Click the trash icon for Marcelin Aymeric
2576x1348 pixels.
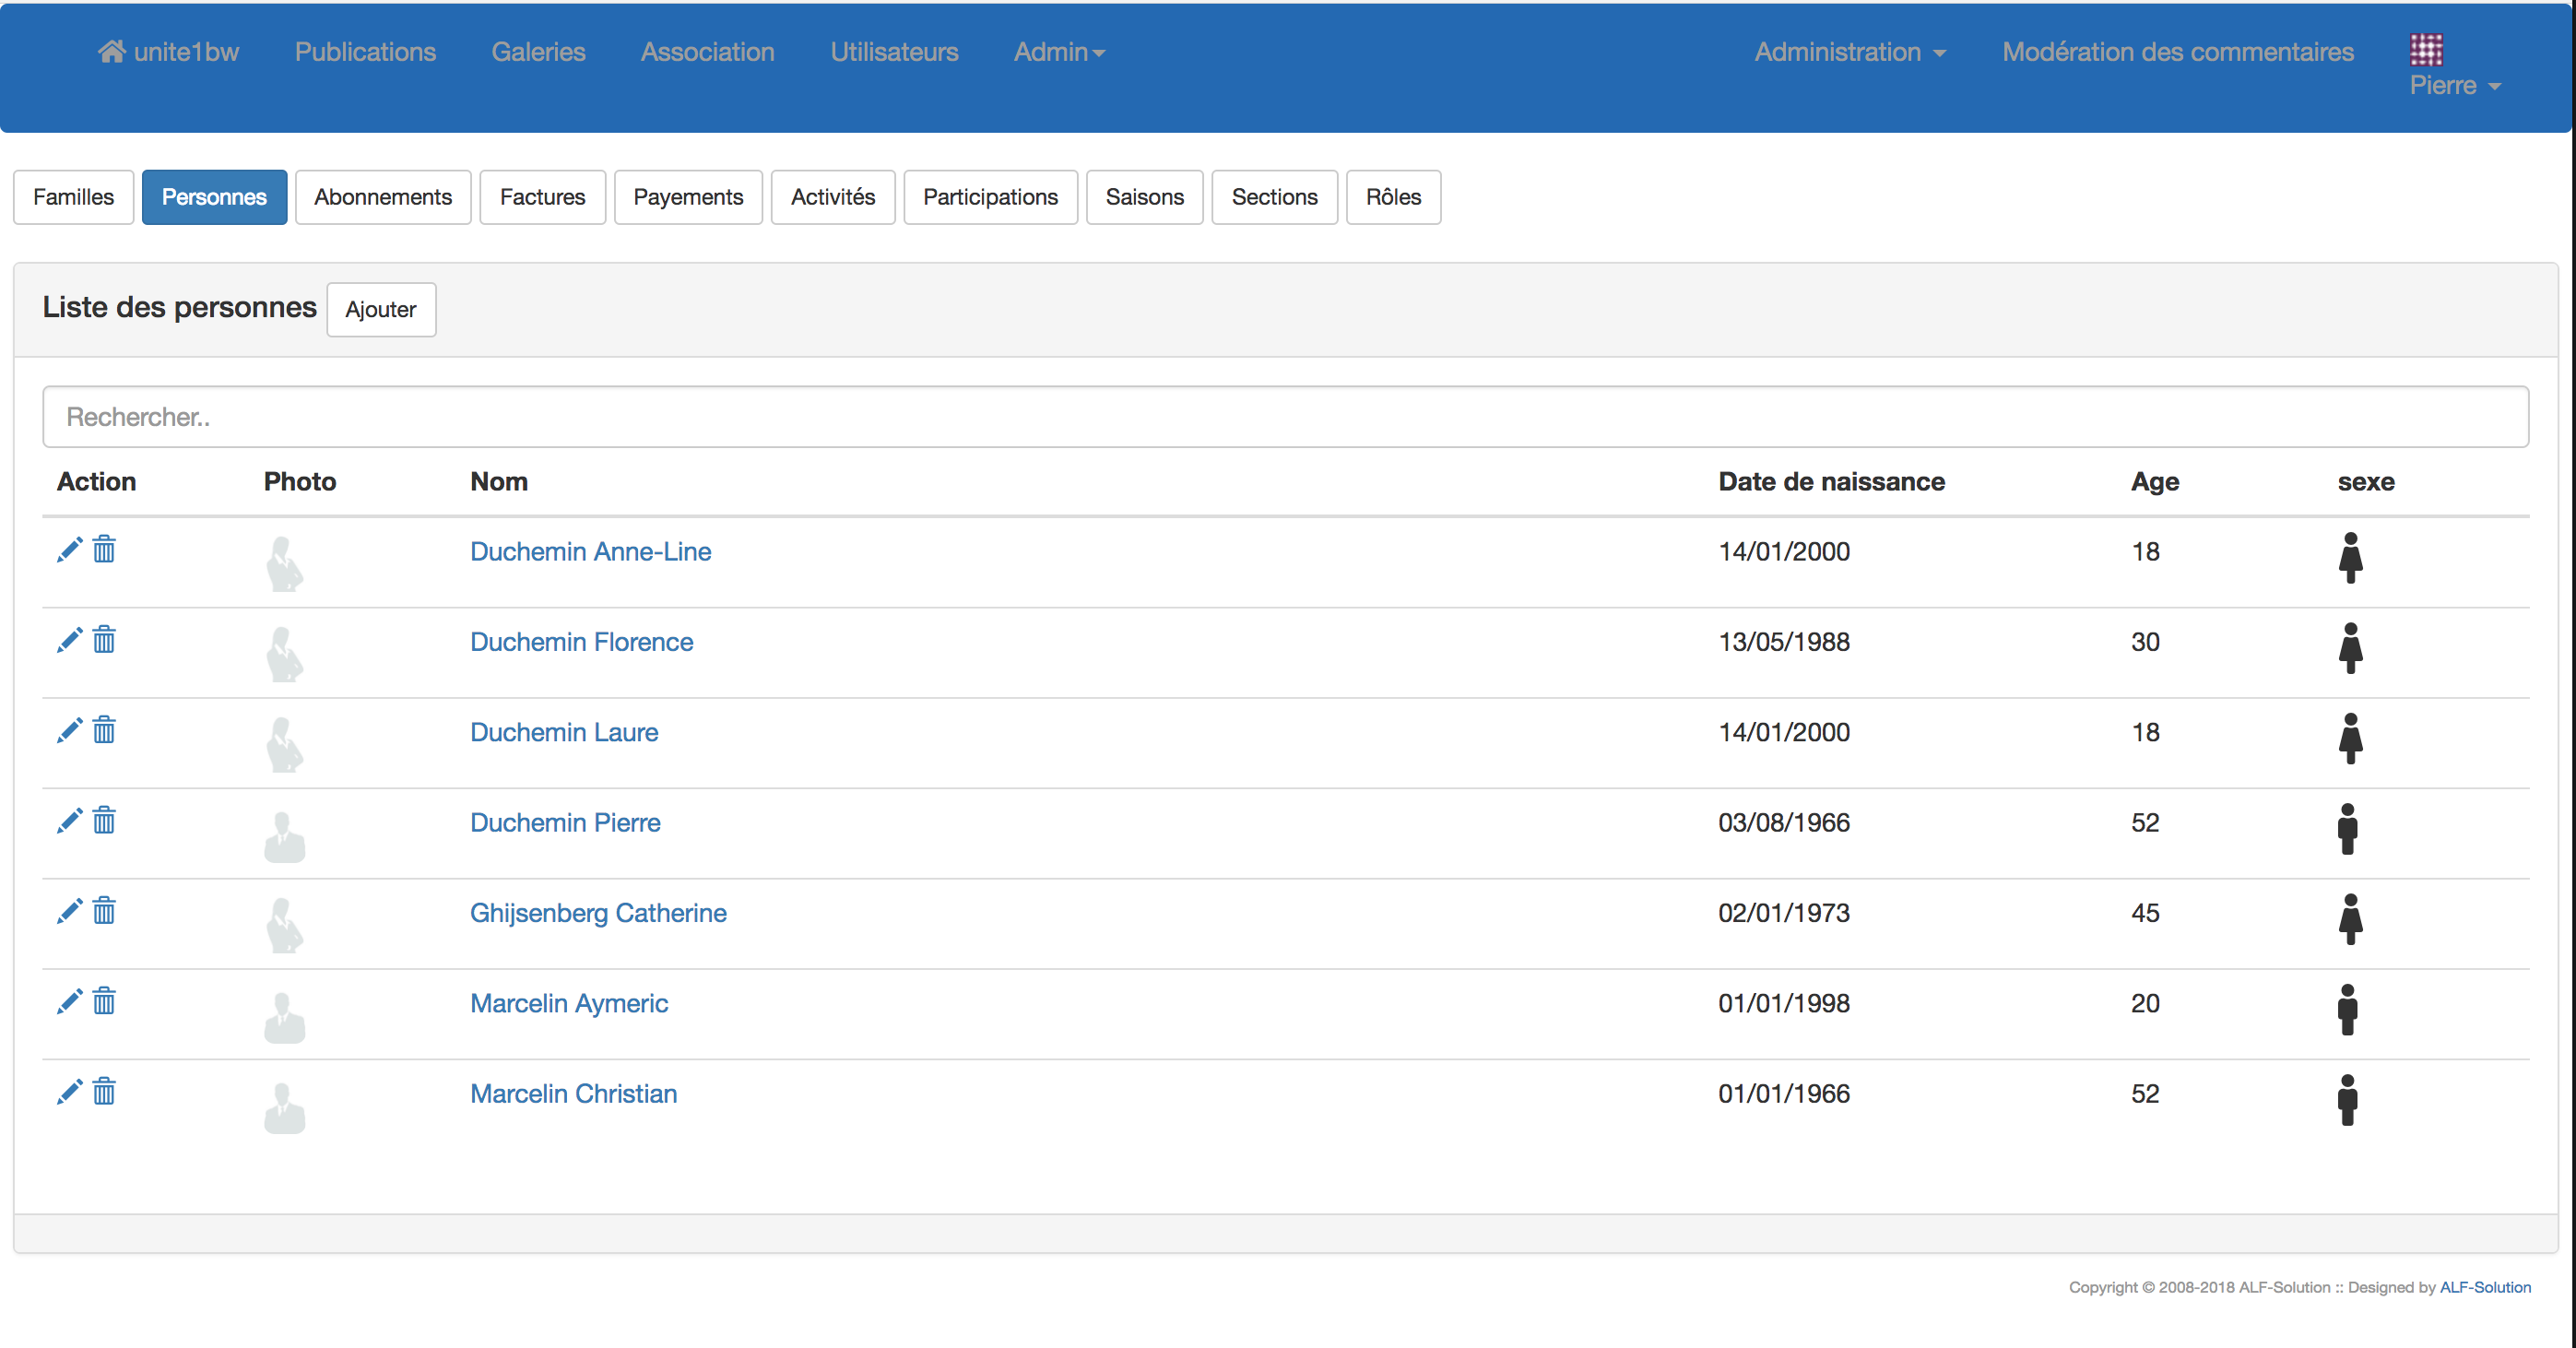click(104, 1001)
